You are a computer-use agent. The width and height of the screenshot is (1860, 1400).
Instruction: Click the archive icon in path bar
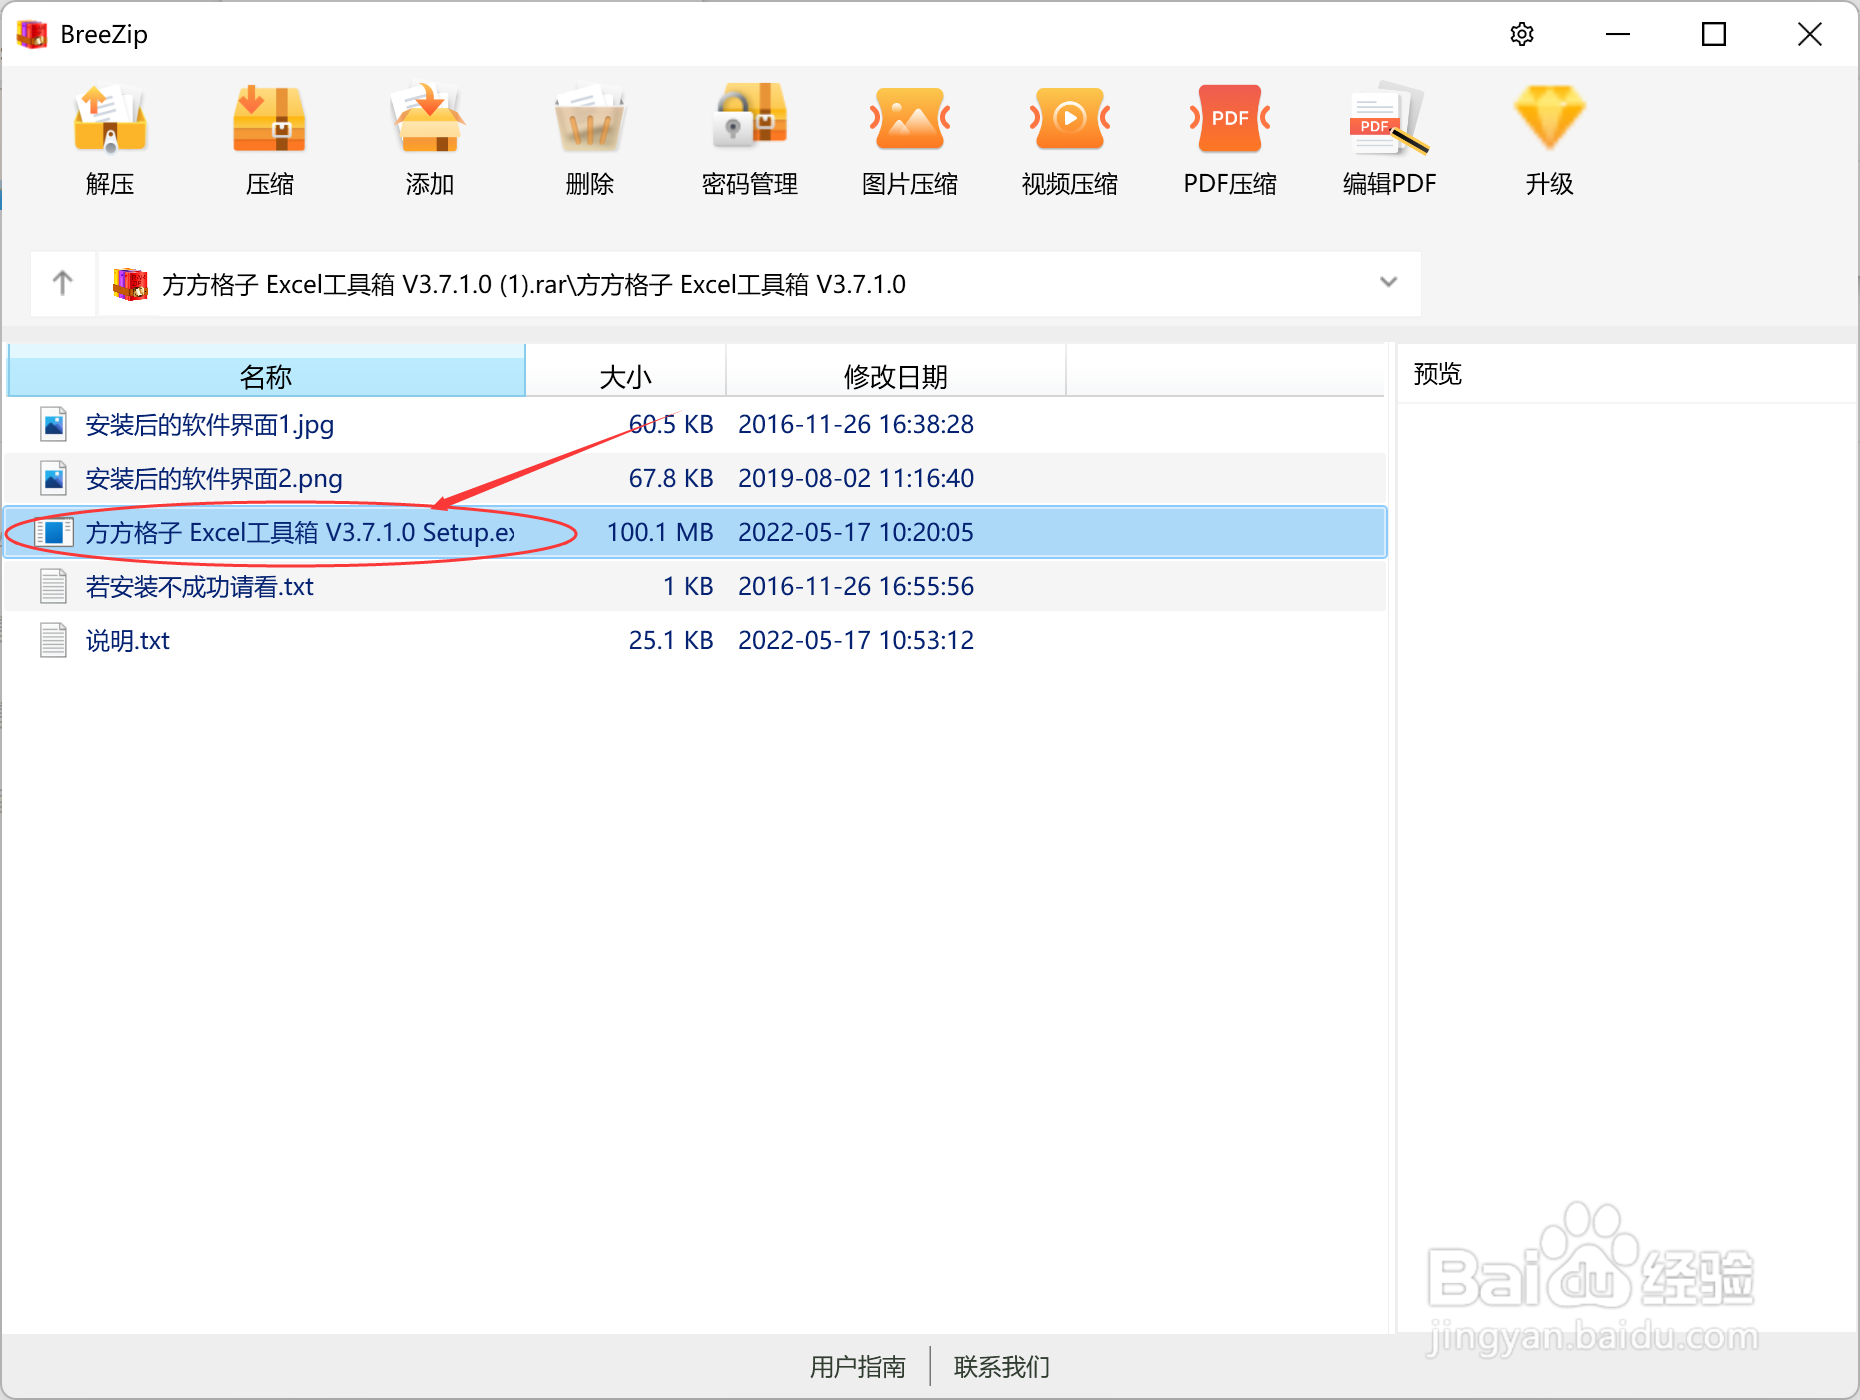pos(130,284)
